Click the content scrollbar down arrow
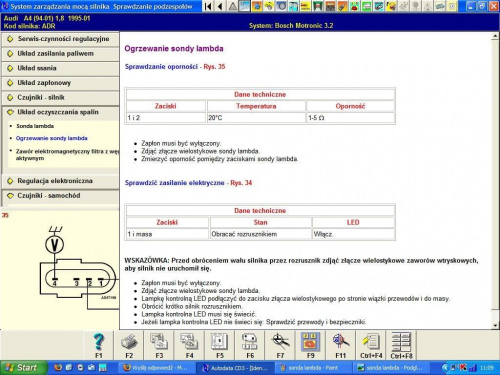This screenshot has width=500, height=375. [x=495, y=325]
